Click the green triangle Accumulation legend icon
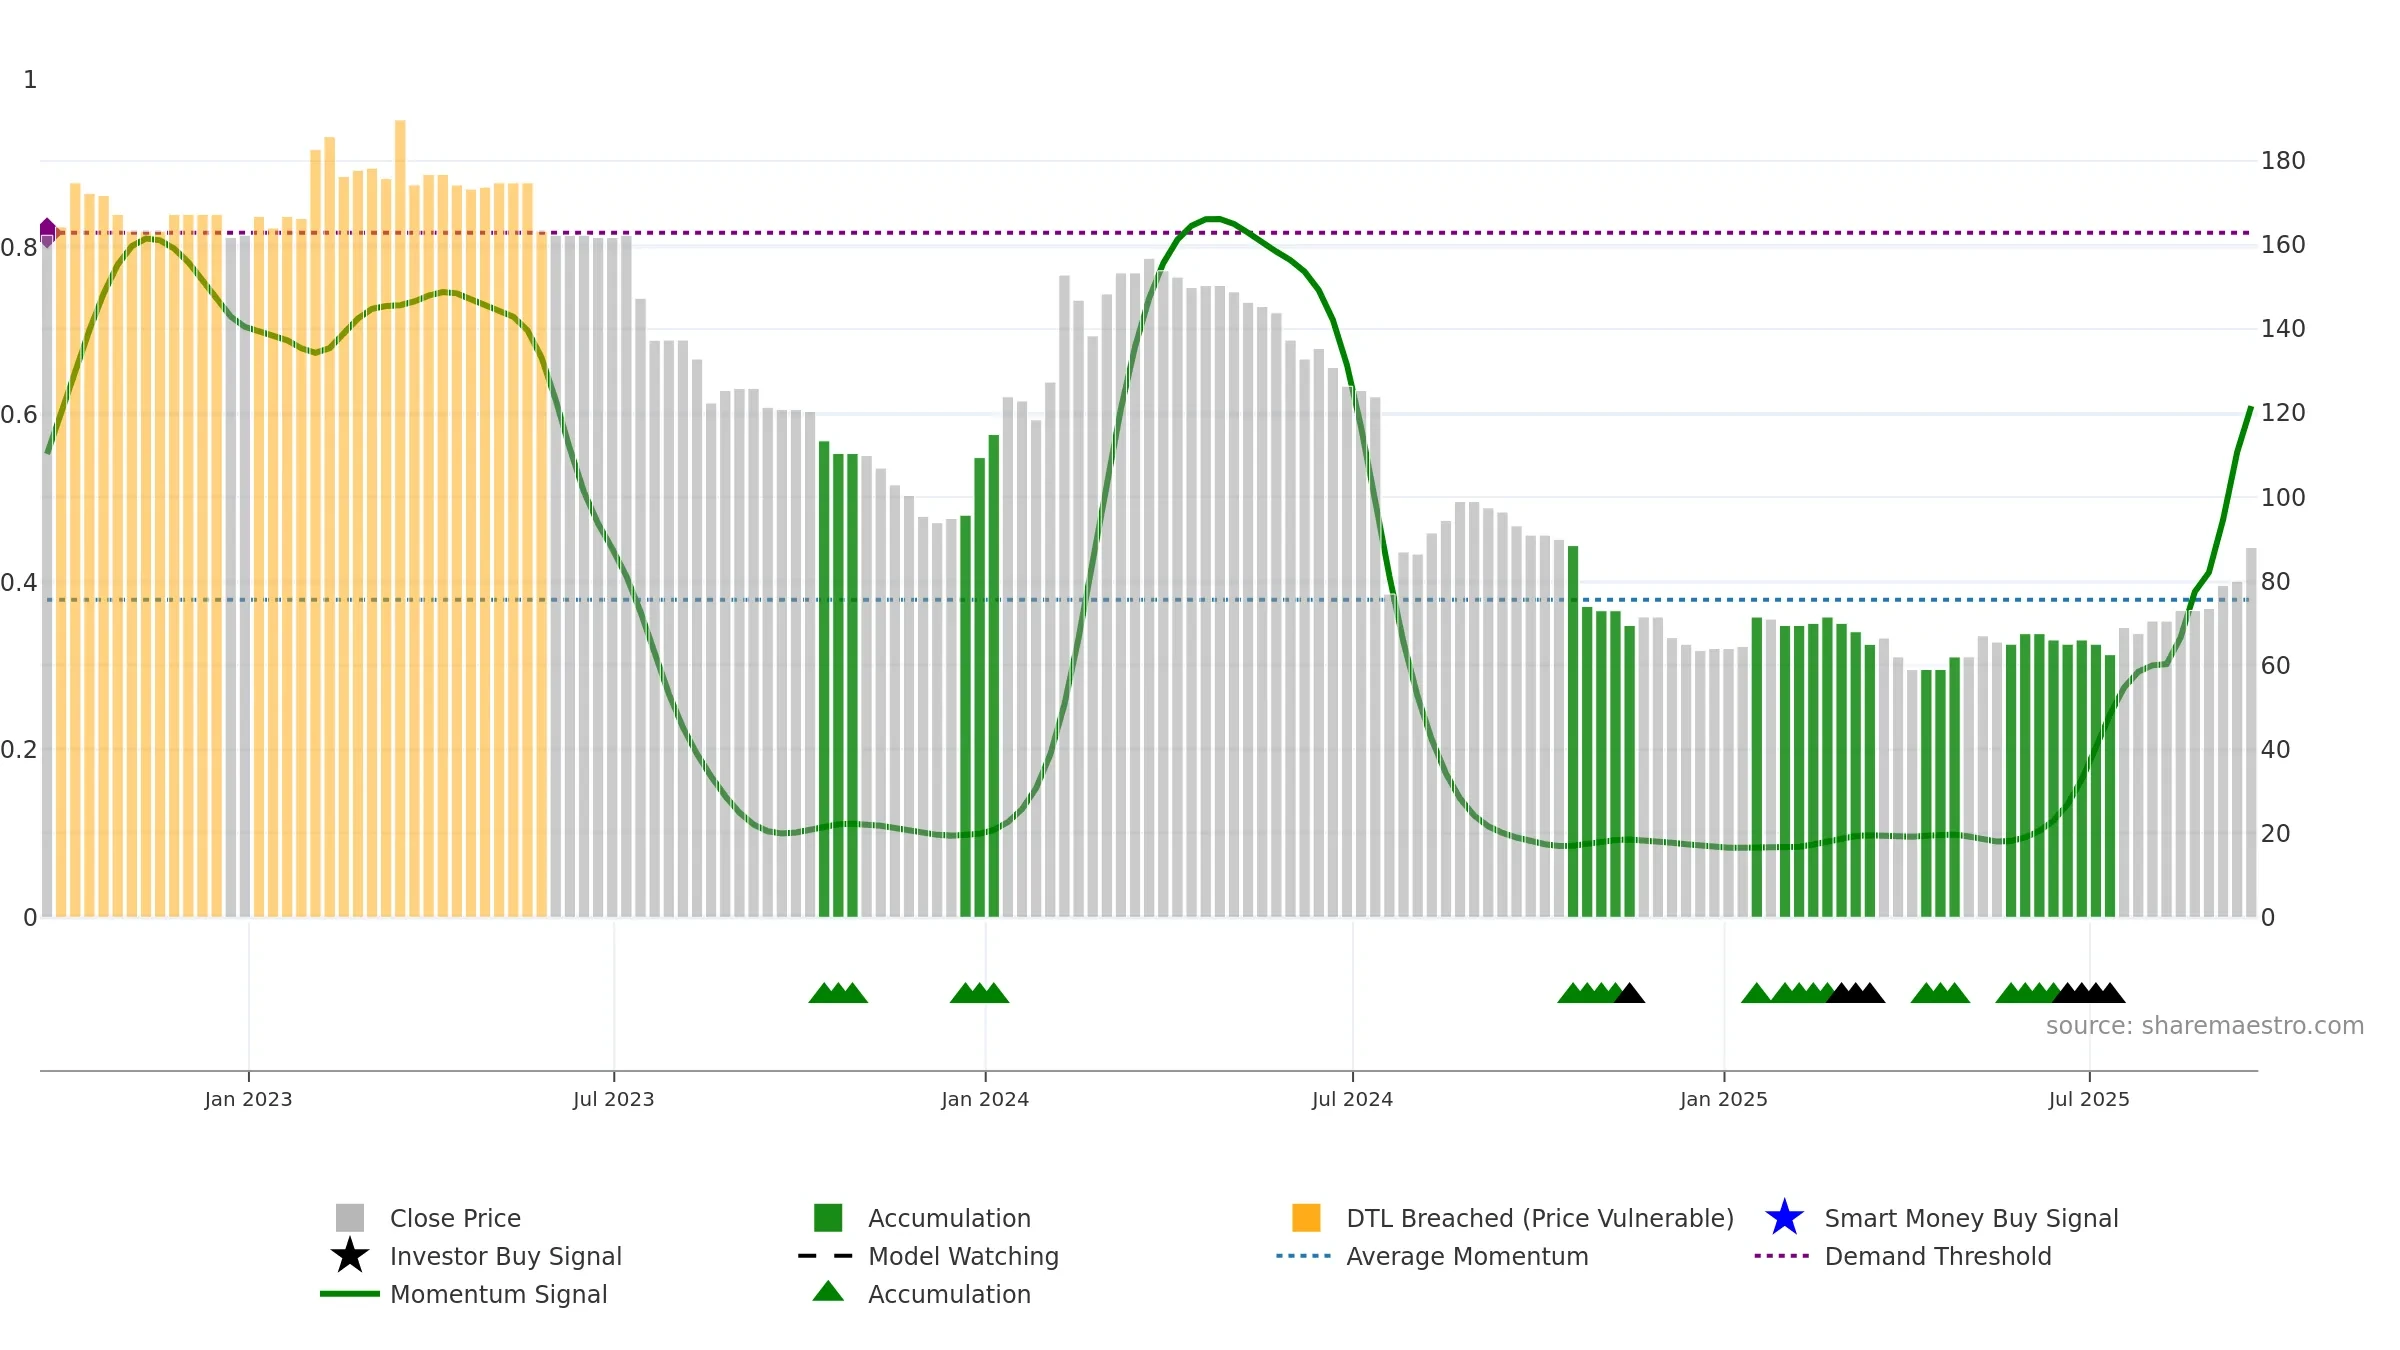2400x1350 pixels. 828,1292
